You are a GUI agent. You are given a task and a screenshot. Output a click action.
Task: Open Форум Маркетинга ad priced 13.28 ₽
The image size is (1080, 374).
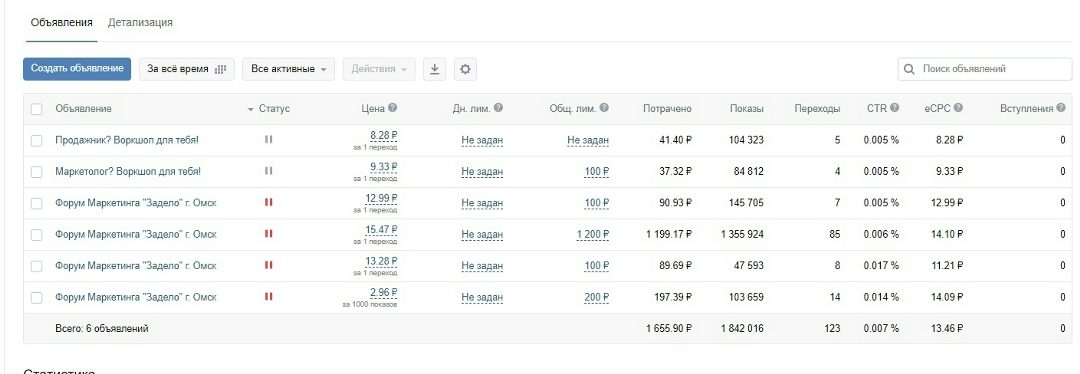[136, 266]
